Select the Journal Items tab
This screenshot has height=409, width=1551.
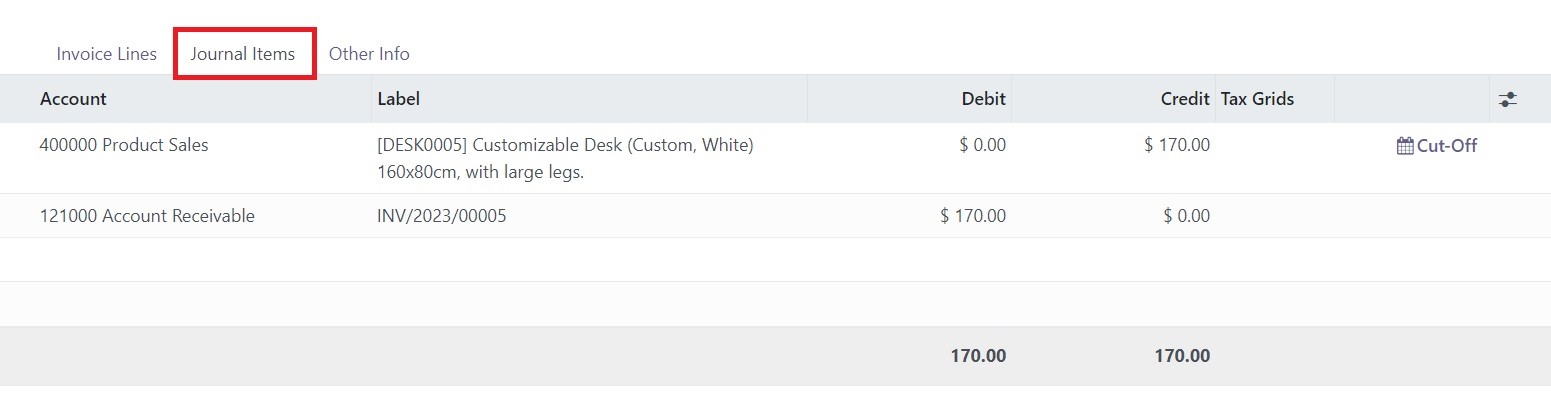pos(243,54)
